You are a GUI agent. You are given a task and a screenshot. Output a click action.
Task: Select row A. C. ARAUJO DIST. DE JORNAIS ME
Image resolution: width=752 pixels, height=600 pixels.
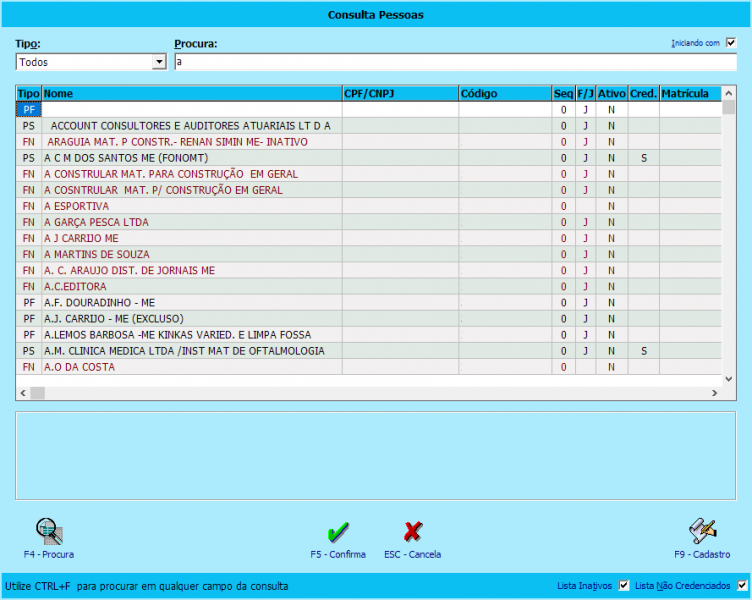[x=369, y=271]
